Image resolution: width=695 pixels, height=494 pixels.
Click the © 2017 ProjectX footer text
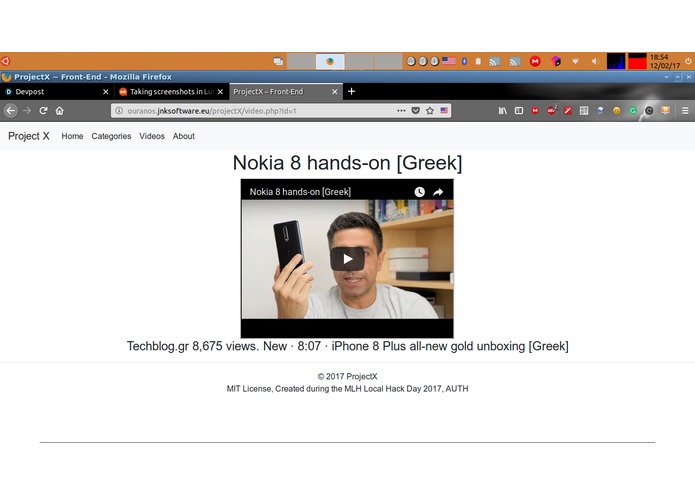(348, 377)
